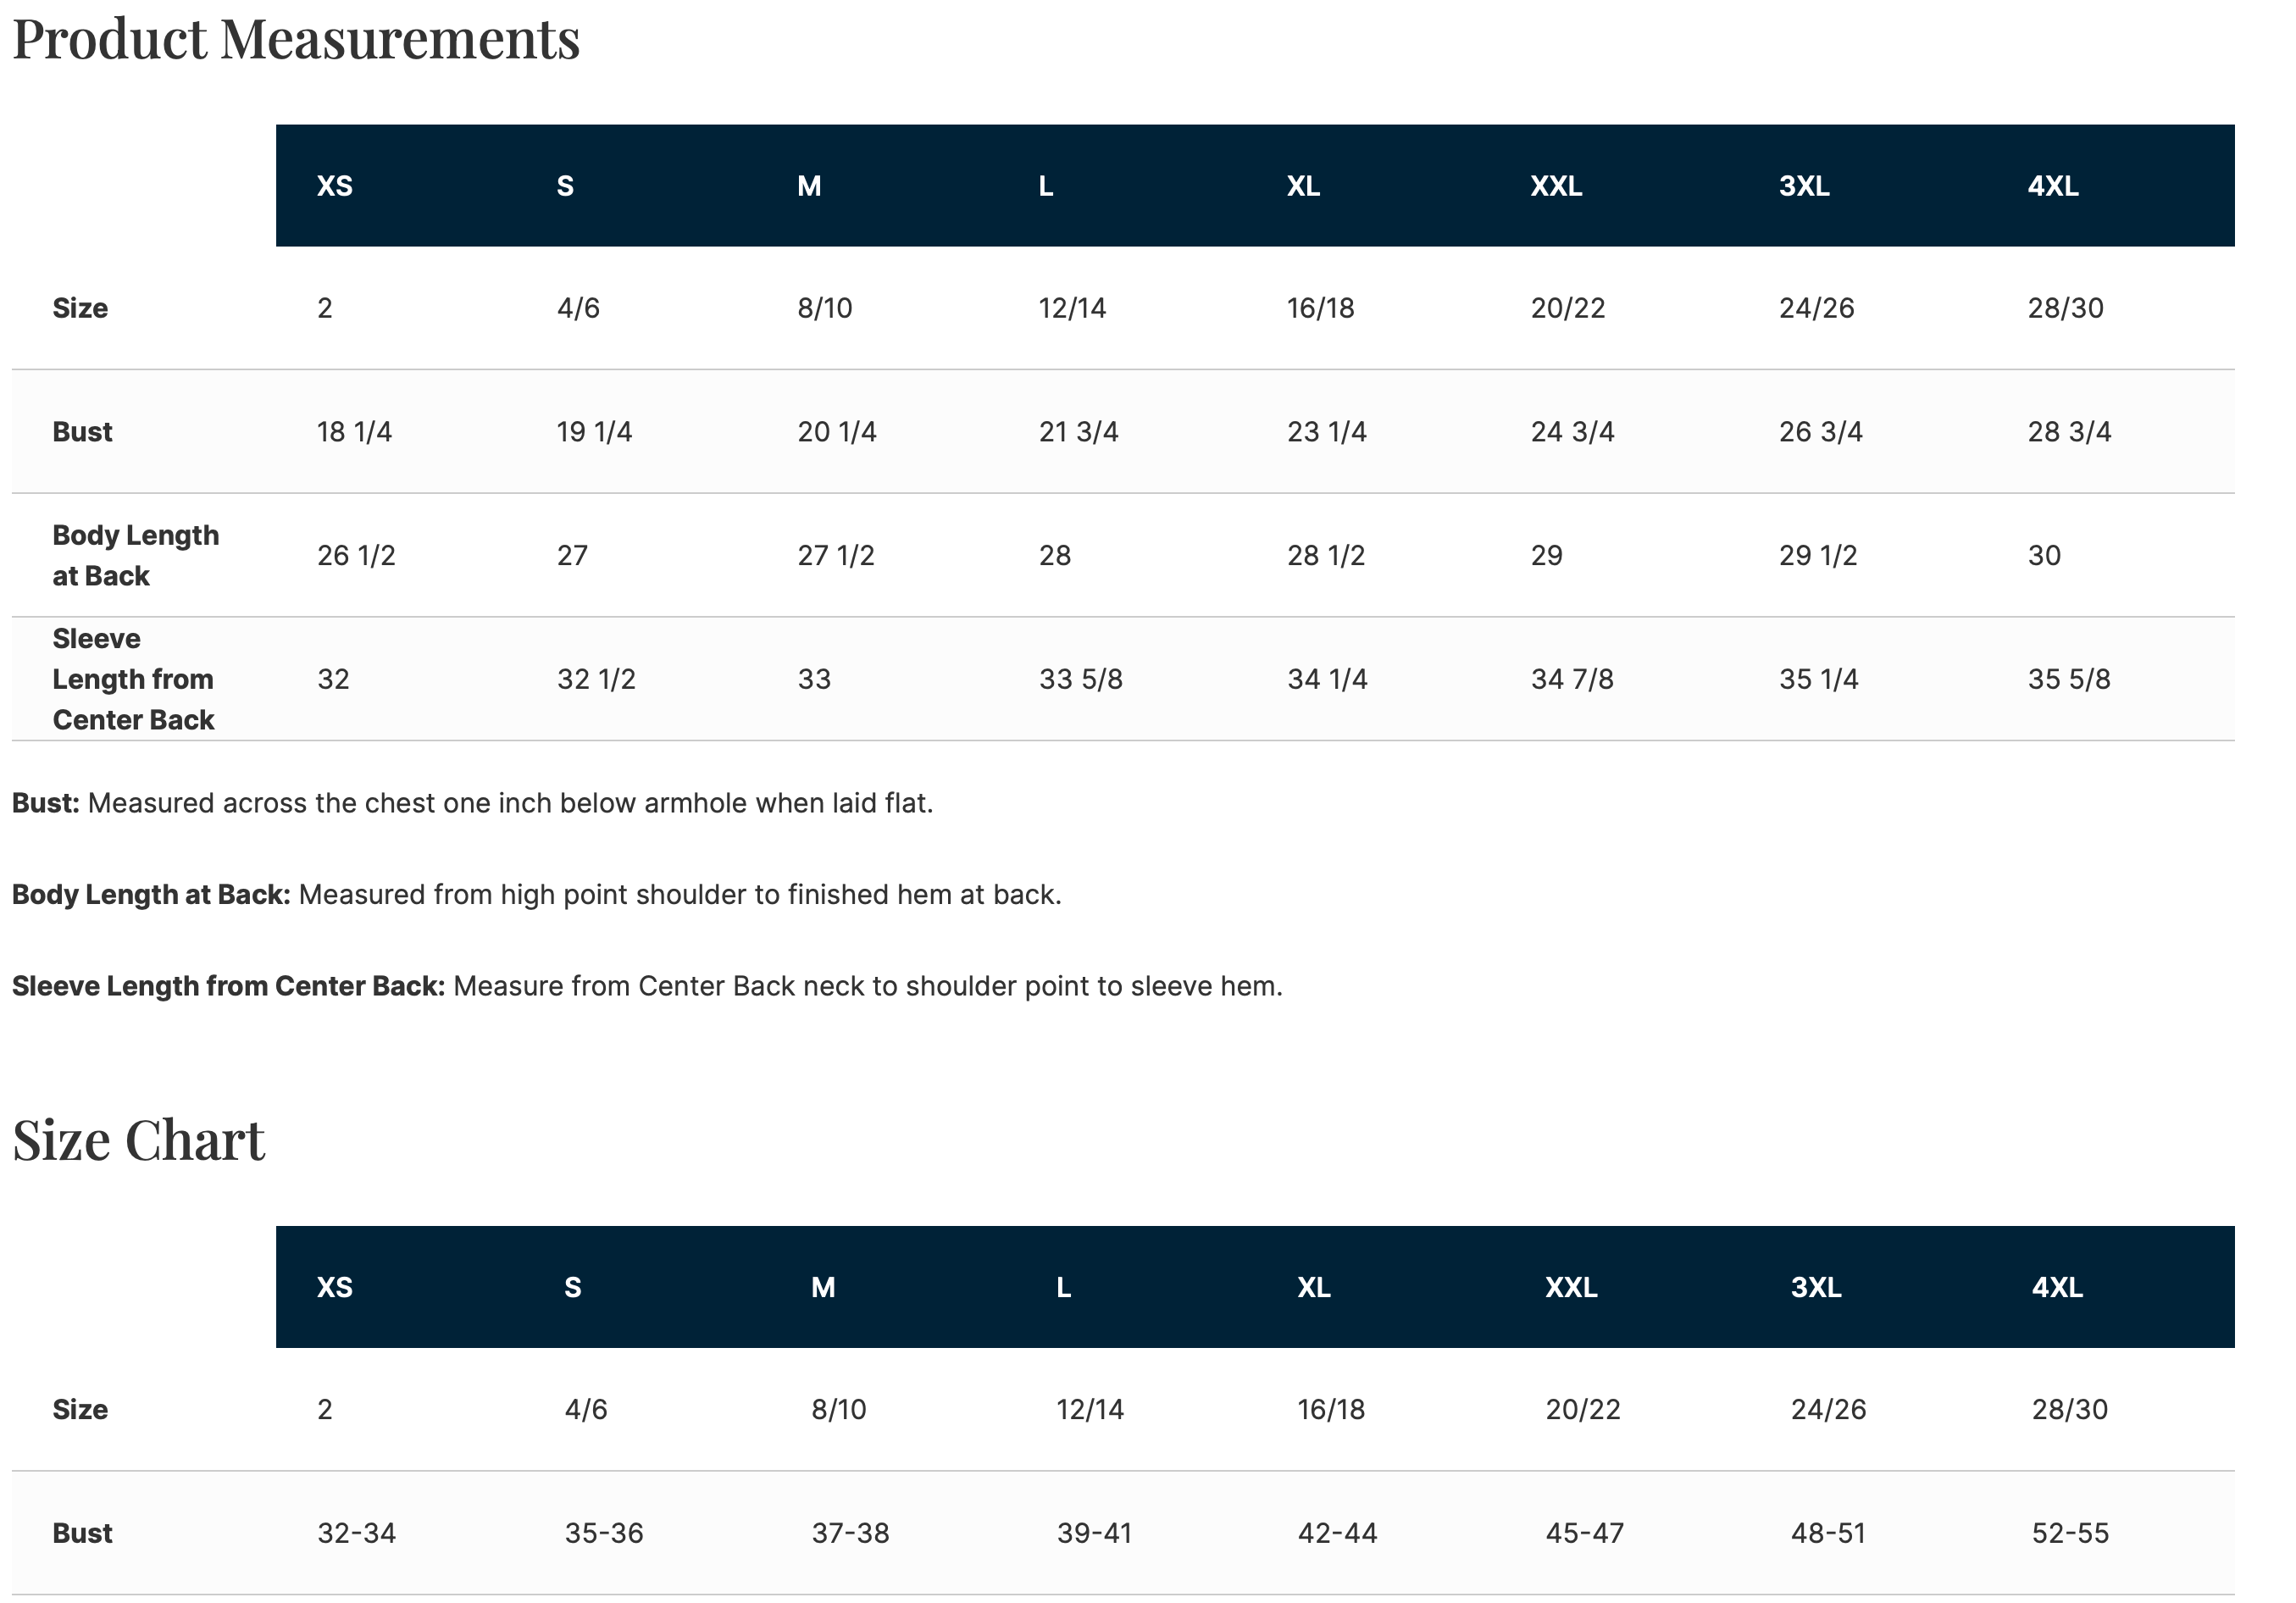Click the Bust value 21 3/4 for size L
The image size is (2296, 1603).
click(x=1078, y=432)
